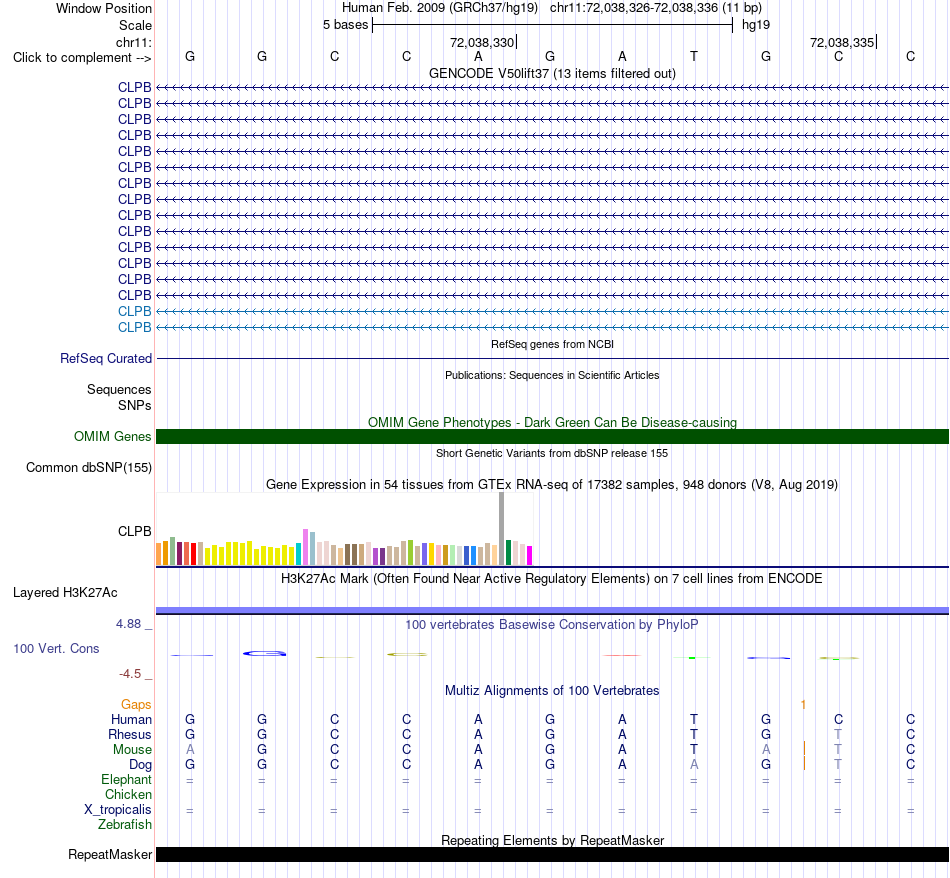Viewport: 950px width, 878px height.
Task: Click the -4.5 lower conservation scale value
Action: coord(130,674)
